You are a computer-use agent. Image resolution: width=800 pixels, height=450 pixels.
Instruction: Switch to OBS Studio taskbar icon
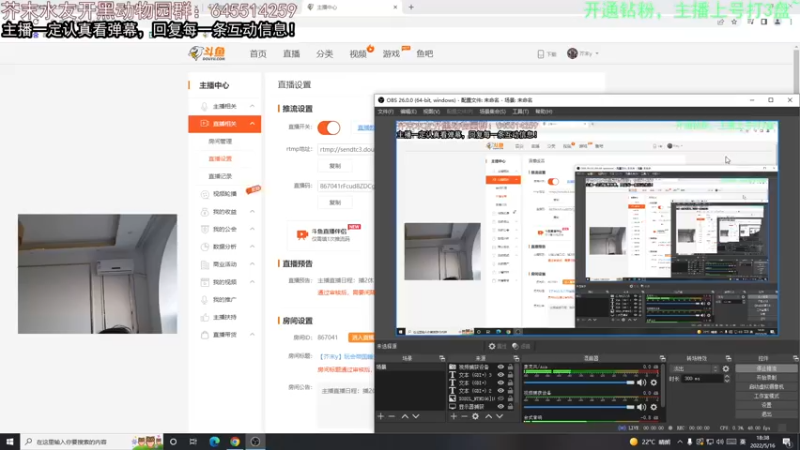pos(256,441)
